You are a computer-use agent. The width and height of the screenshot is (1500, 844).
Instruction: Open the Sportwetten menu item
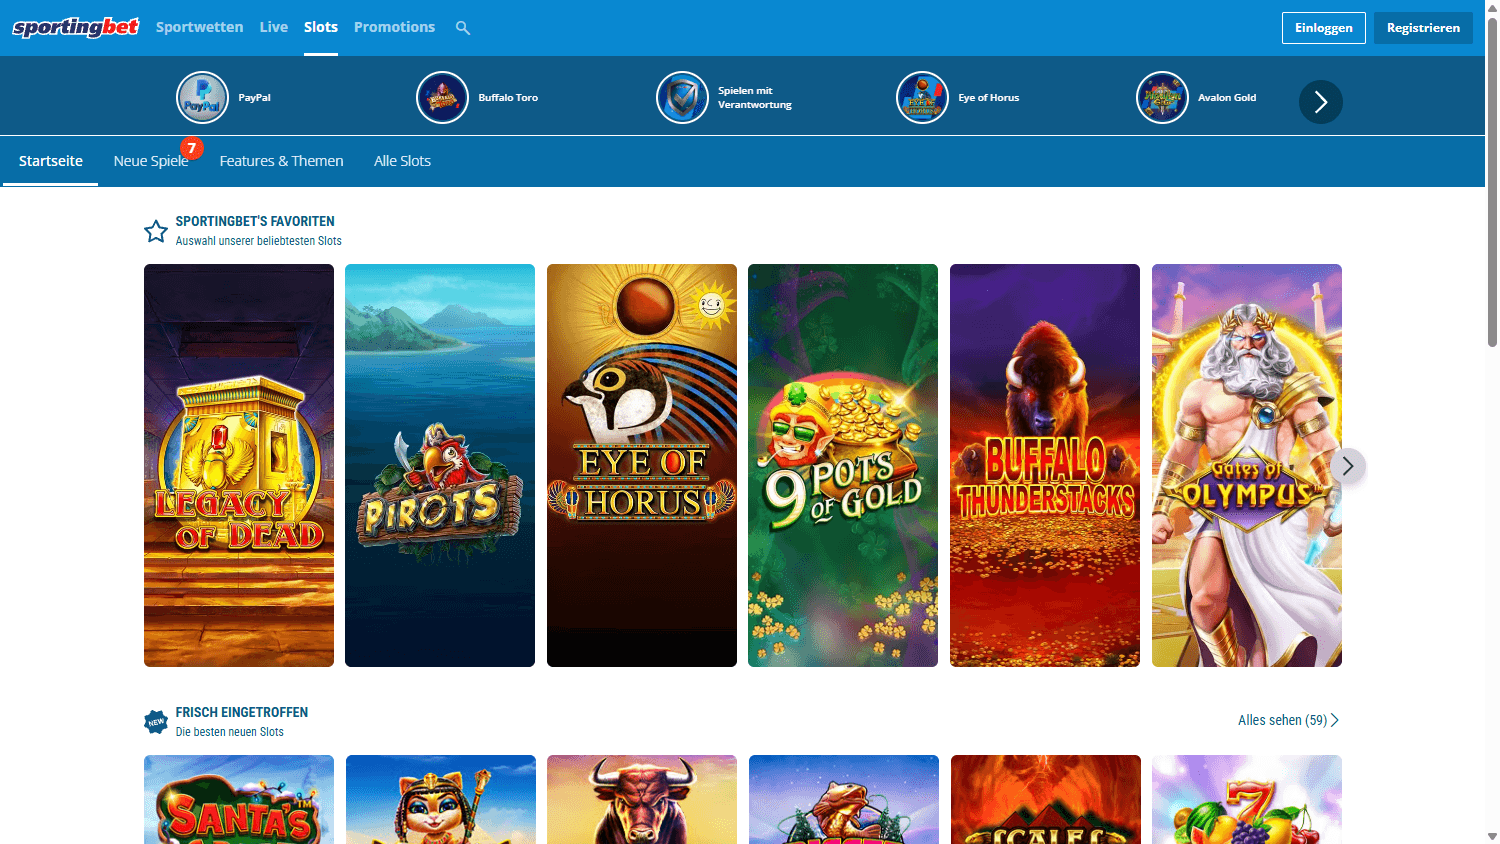pyautogui.click(x=199, y=27)
